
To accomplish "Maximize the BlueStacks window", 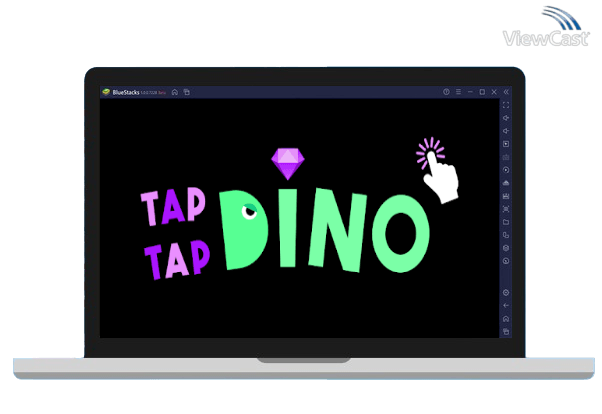I will (x=482, y=92).
